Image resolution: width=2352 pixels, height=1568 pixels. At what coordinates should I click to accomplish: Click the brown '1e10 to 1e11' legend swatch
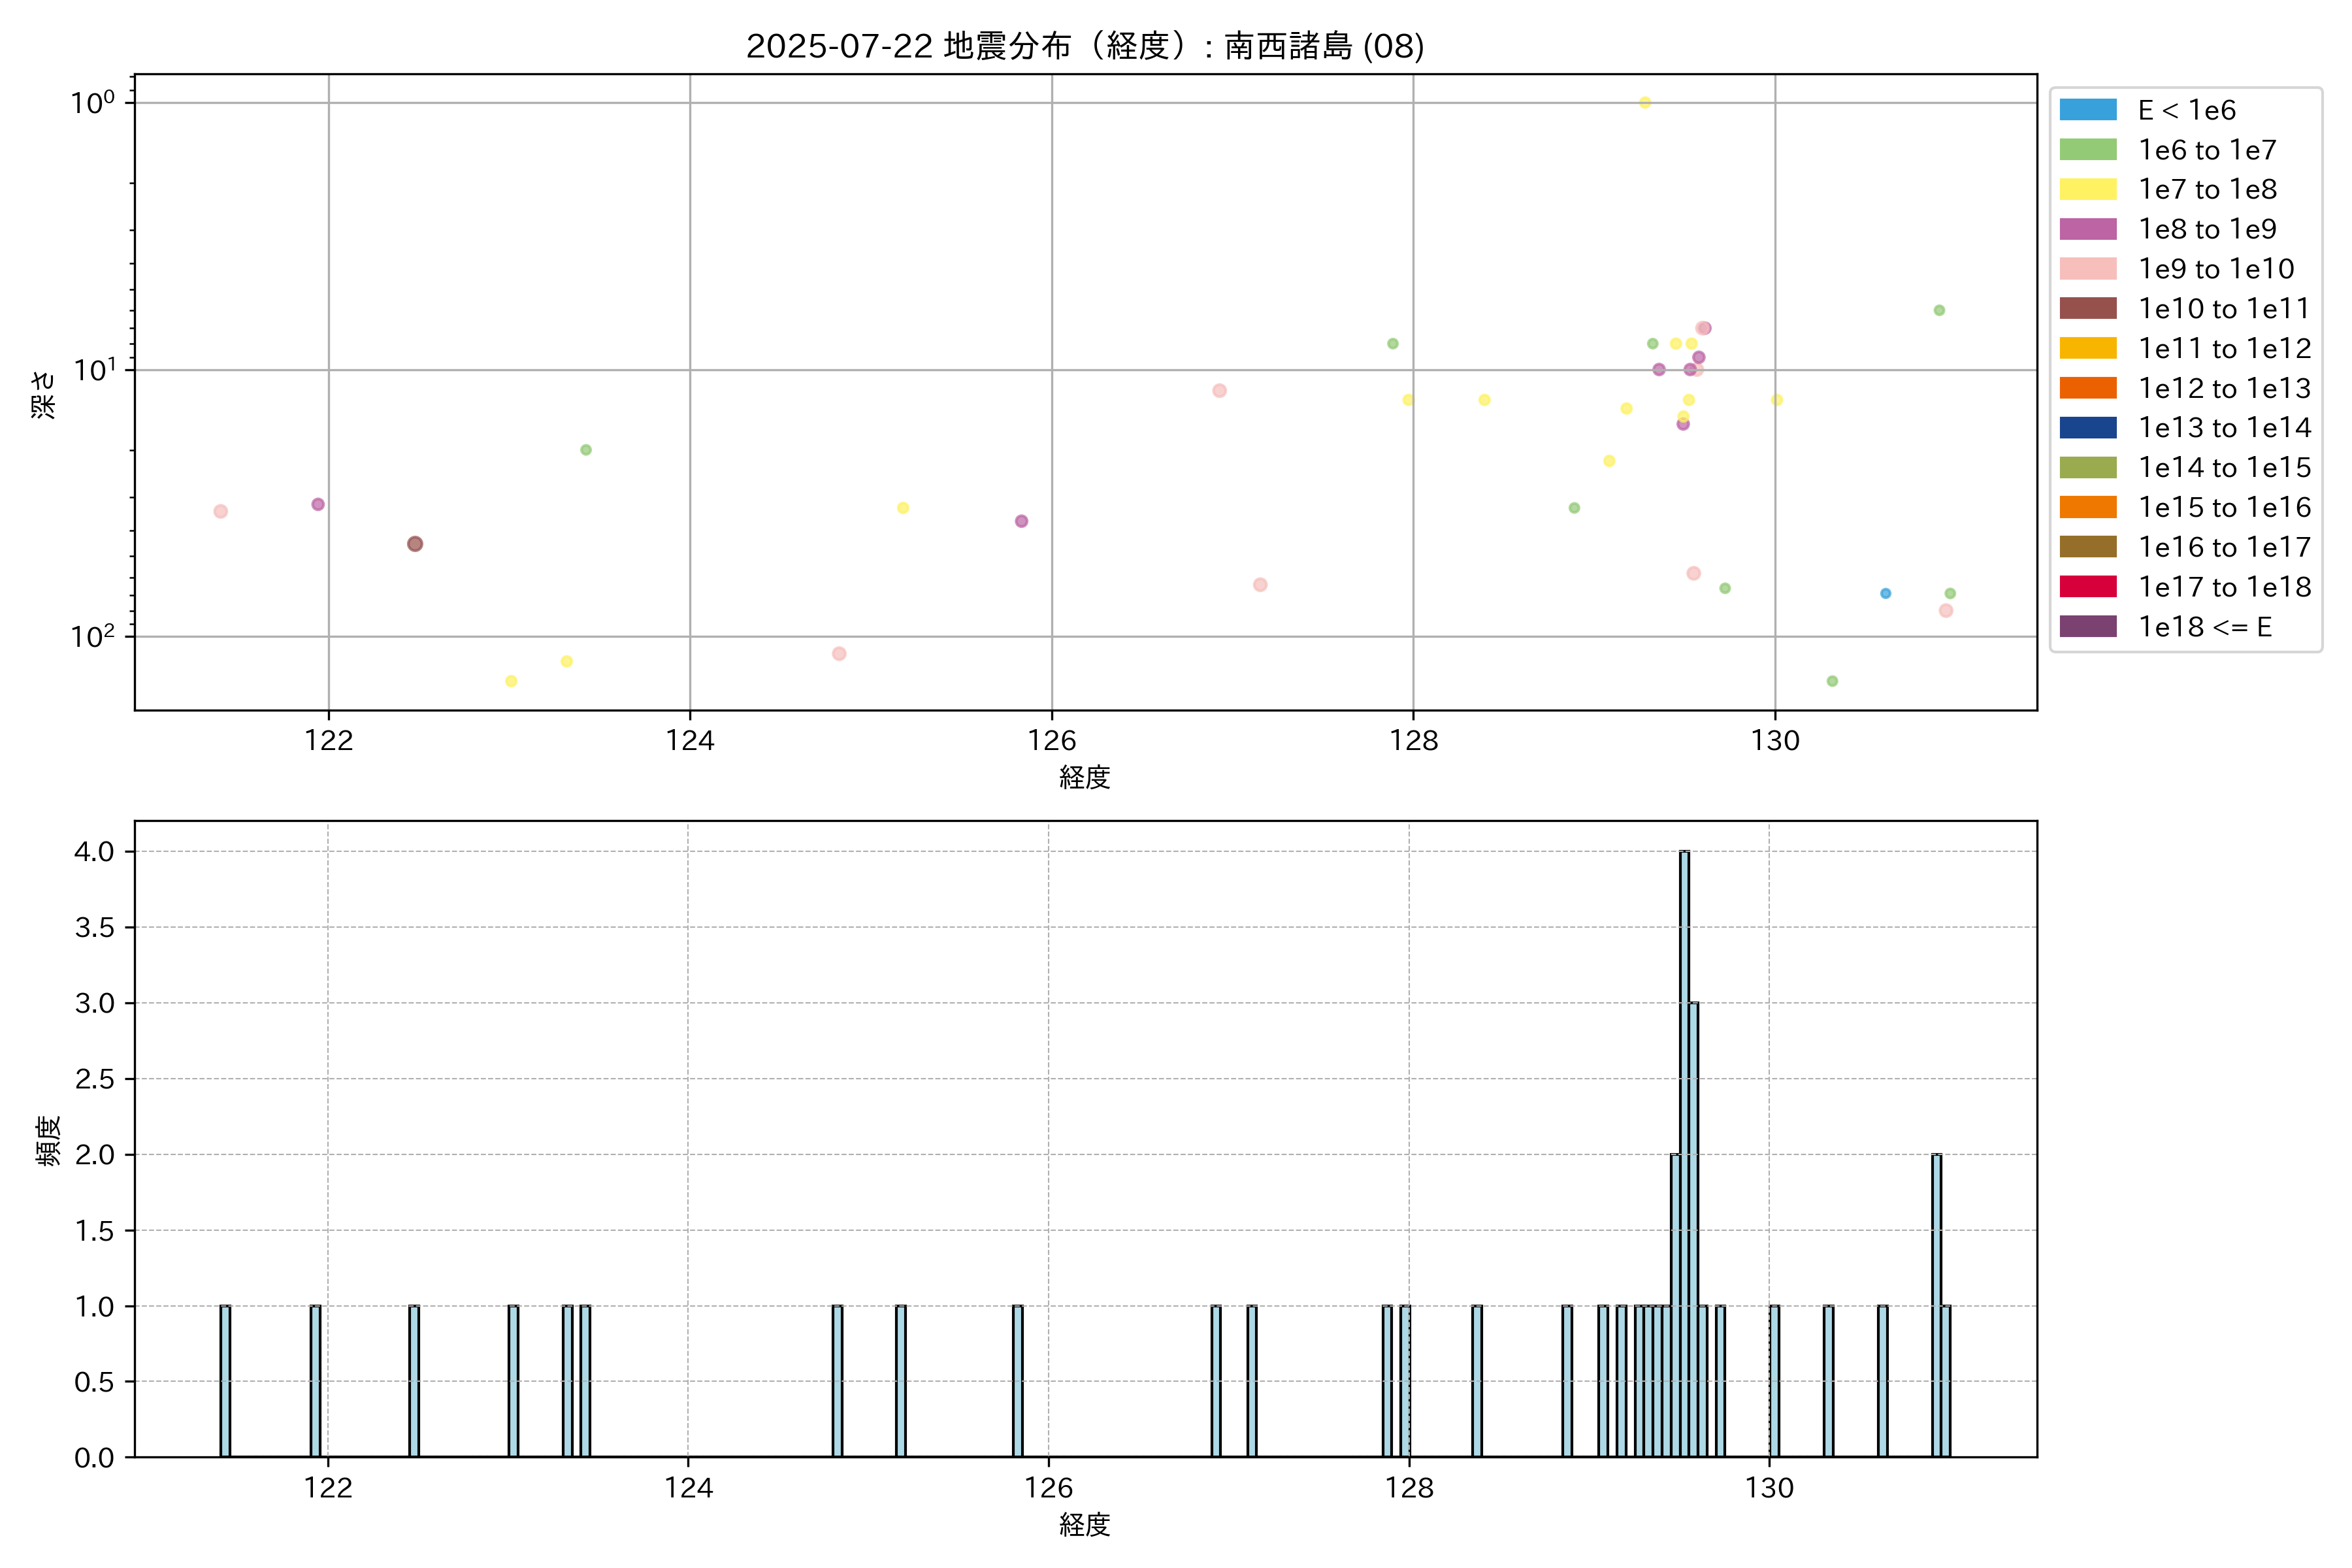tap(2087, 308)
